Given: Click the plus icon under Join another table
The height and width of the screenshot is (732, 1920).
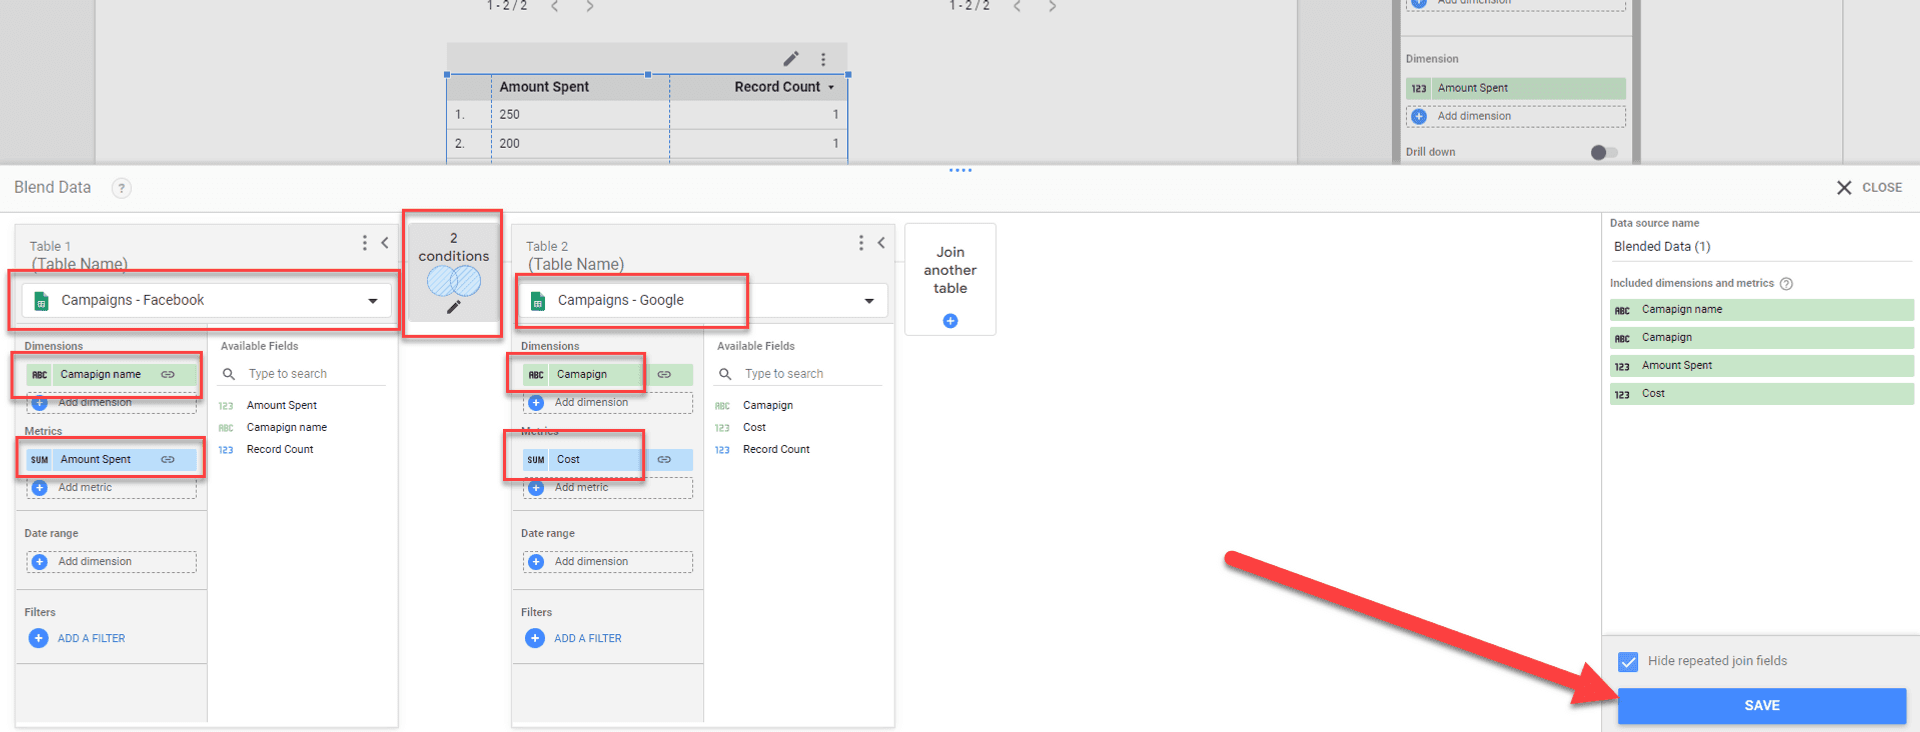Looking at the screenshot, I should point(950,321).
